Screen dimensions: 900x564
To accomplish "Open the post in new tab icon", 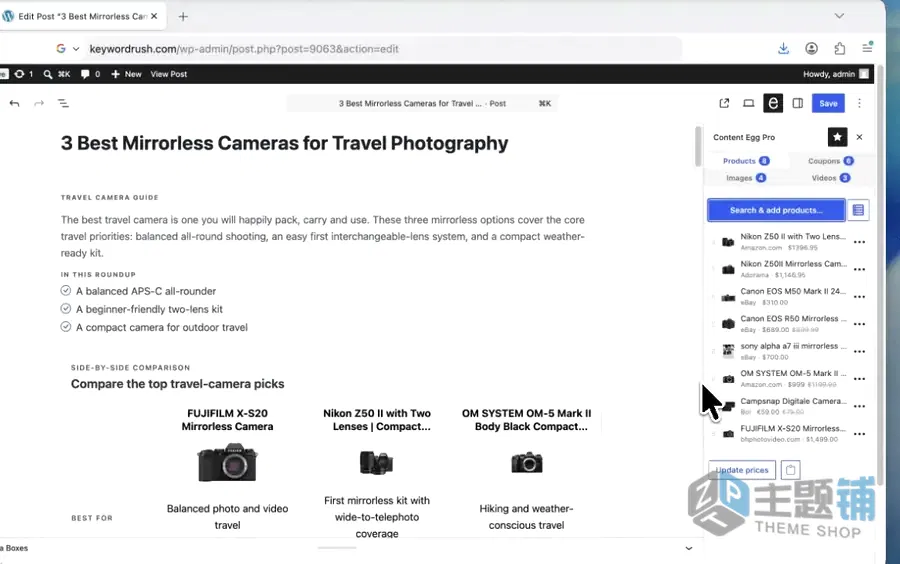I will [x=724, y=103].
